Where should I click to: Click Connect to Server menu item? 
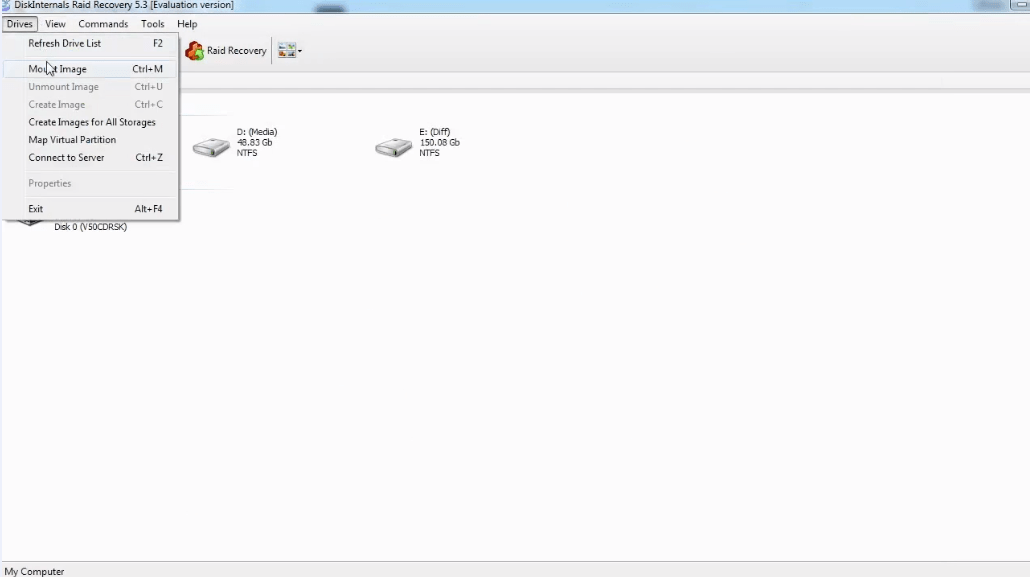66,158
